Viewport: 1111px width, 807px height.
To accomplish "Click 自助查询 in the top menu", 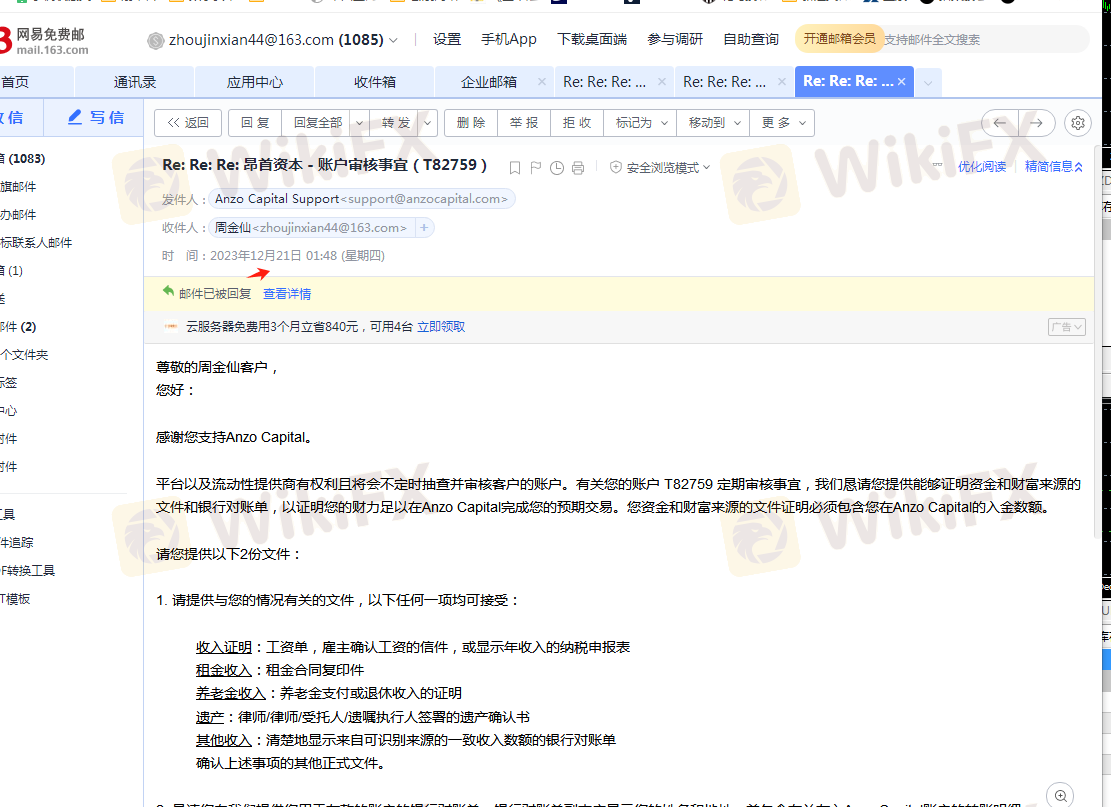I will pos(750,40).
